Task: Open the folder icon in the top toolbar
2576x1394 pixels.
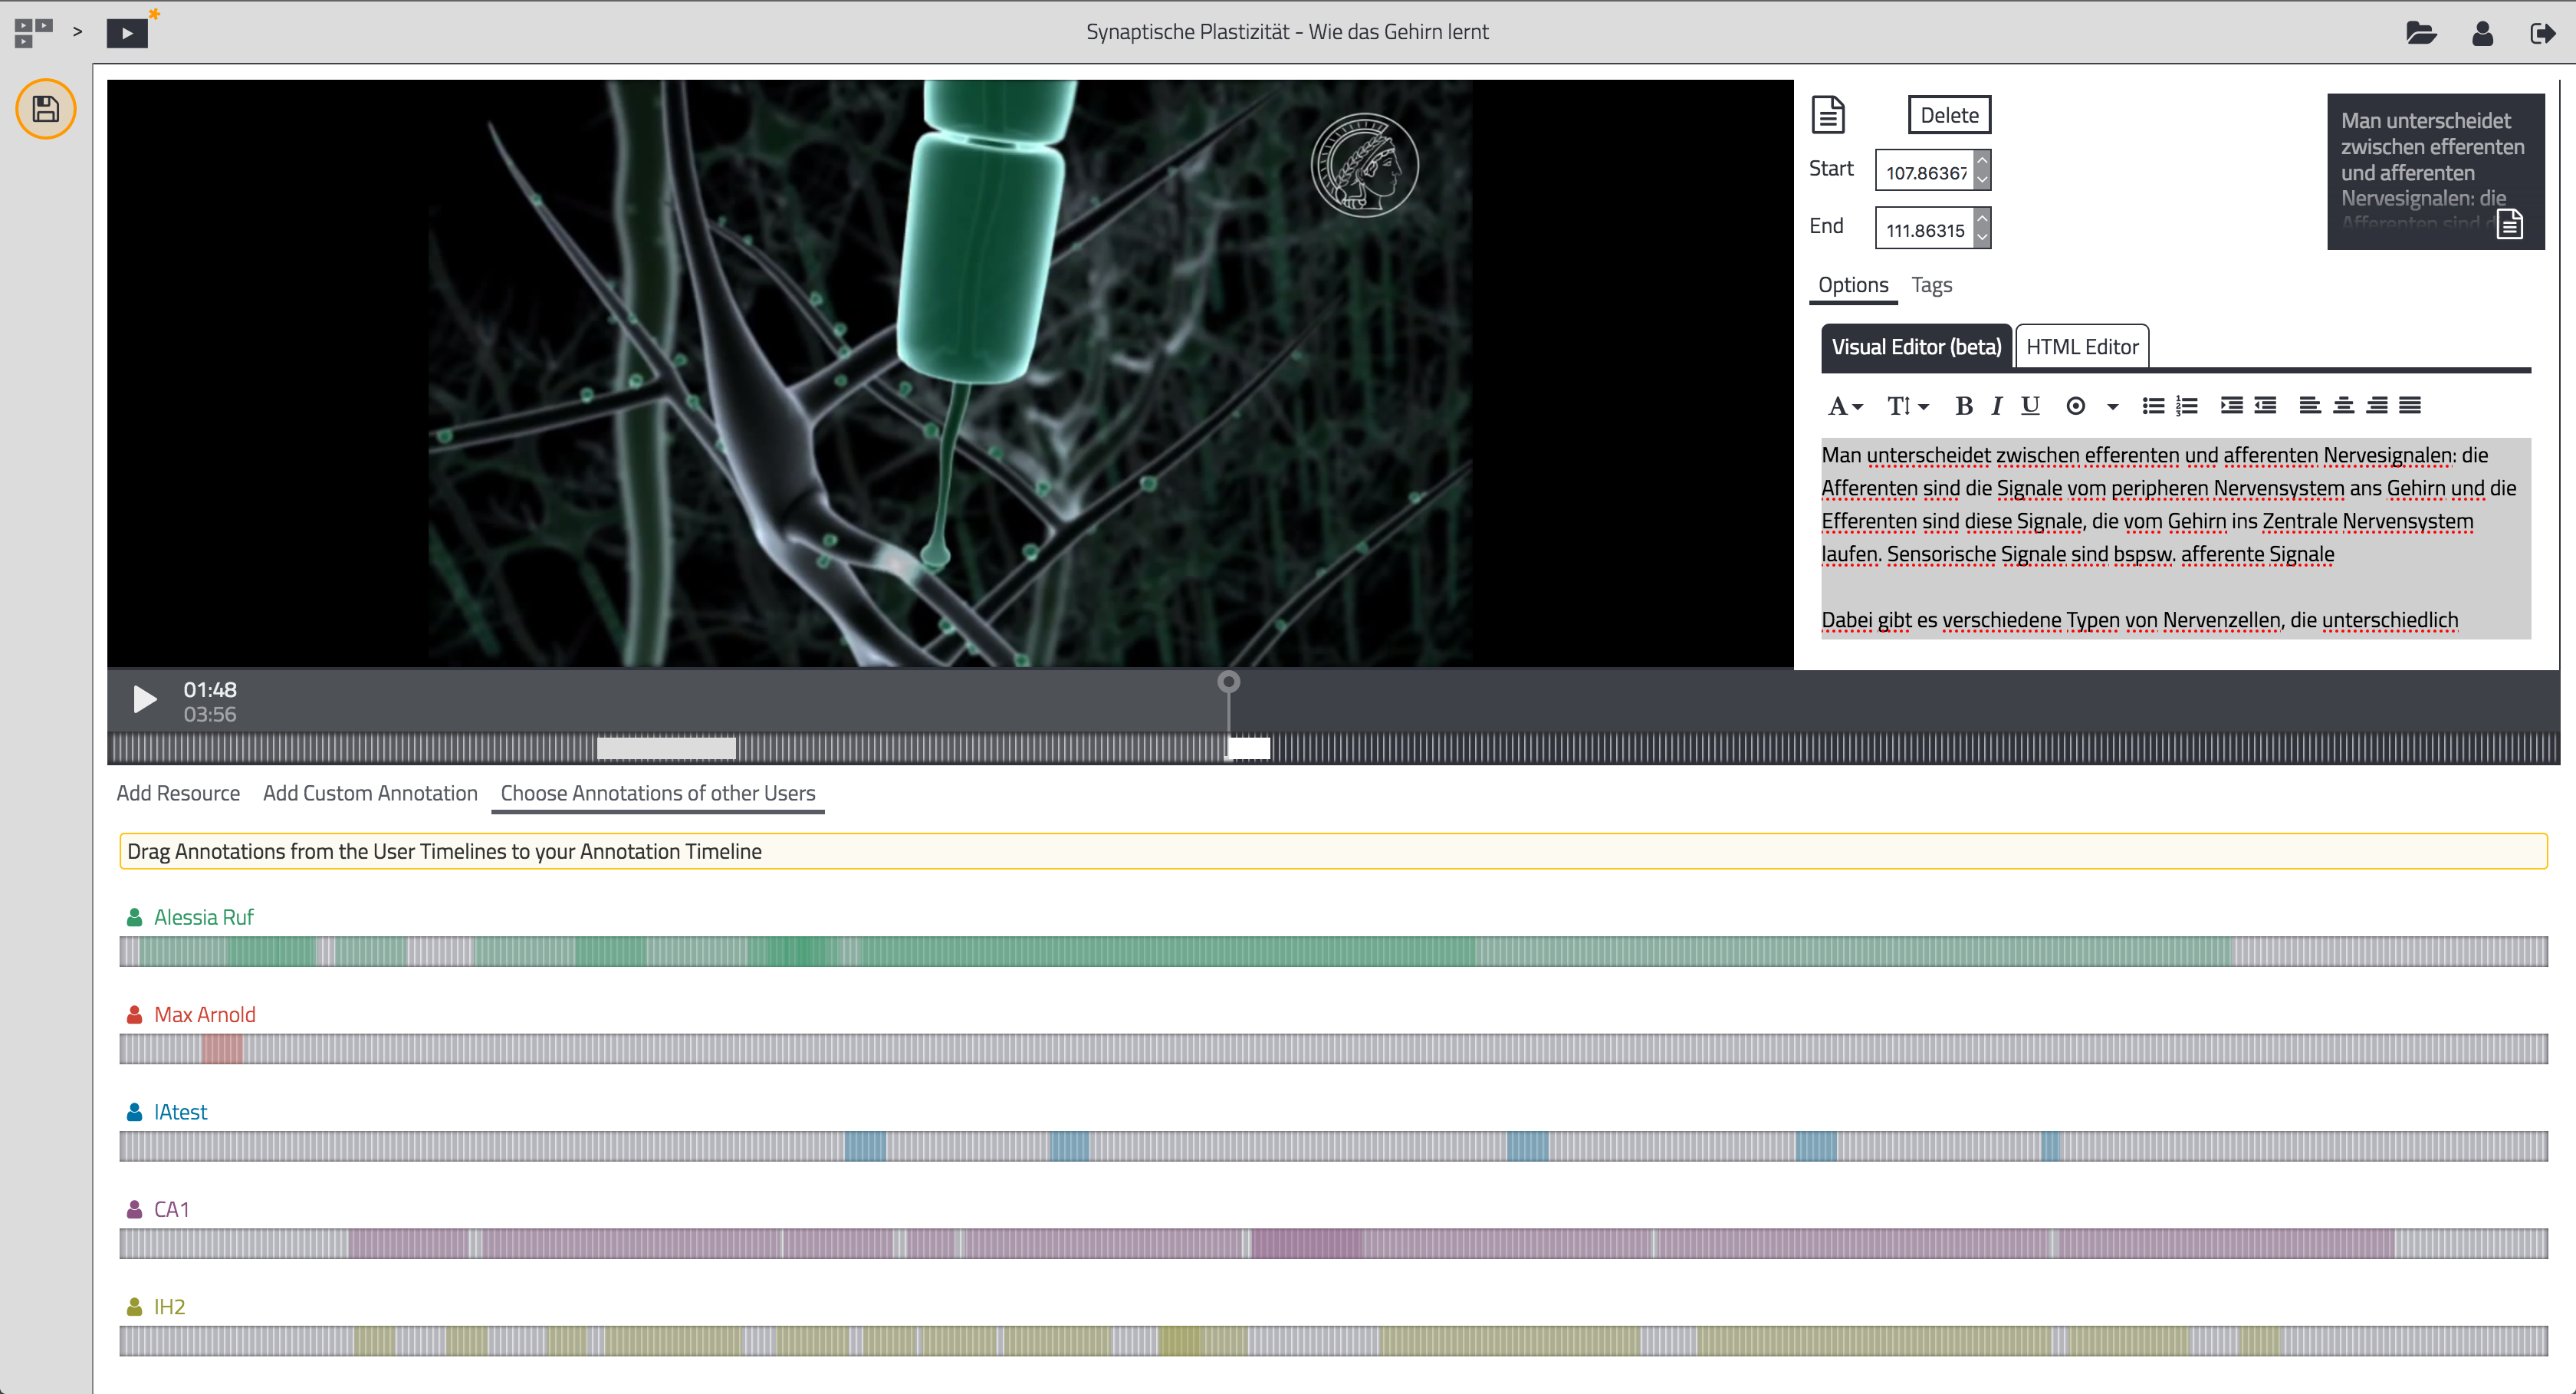Action: coord(2421,33)
